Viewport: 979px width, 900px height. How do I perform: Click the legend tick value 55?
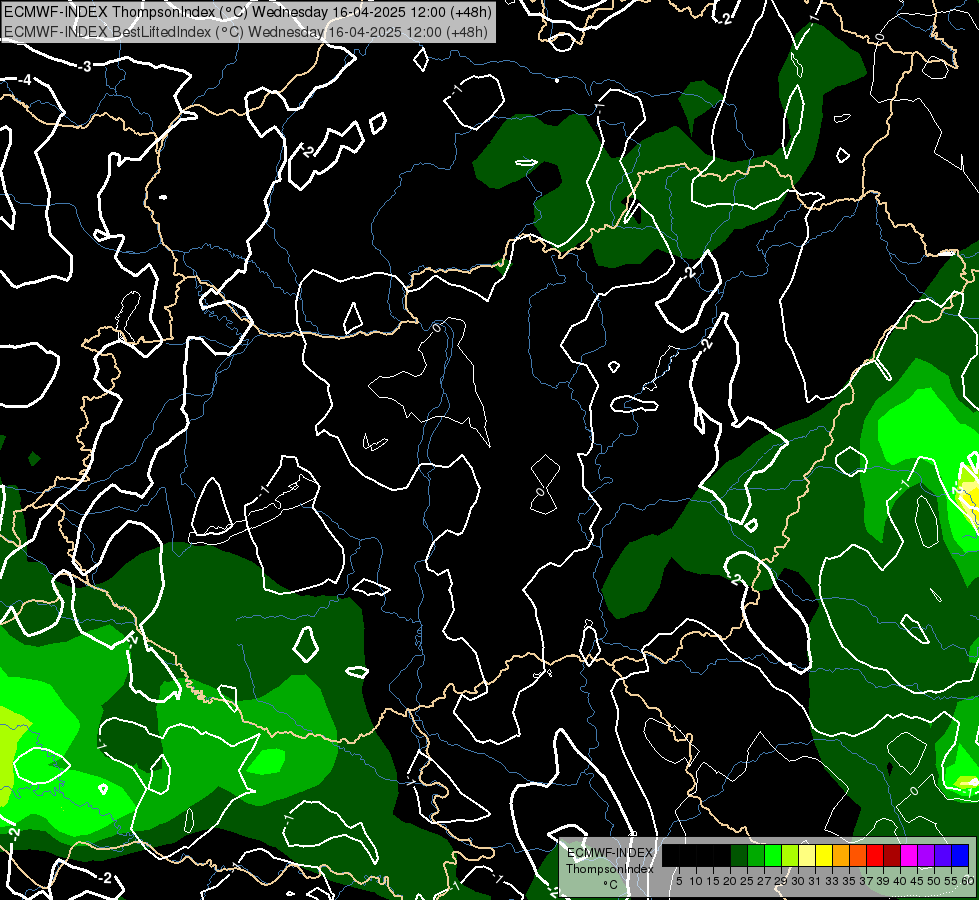[x=951, y=881]
